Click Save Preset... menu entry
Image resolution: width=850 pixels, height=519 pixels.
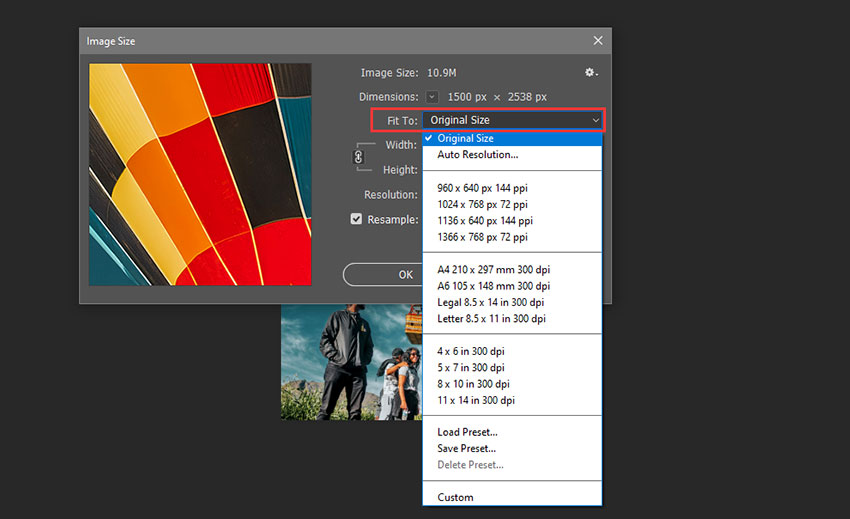click(x=512, y=448)
